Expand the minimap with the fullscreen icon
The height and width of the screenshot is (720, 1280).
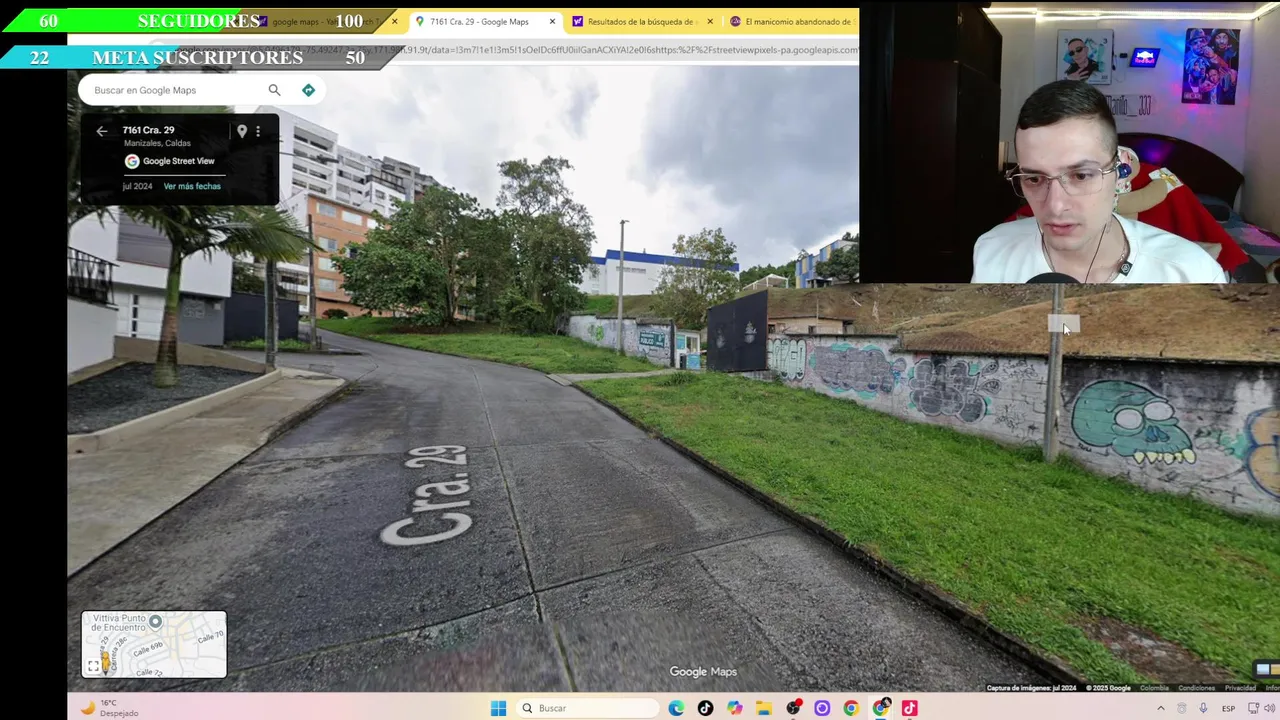[93, 666]
